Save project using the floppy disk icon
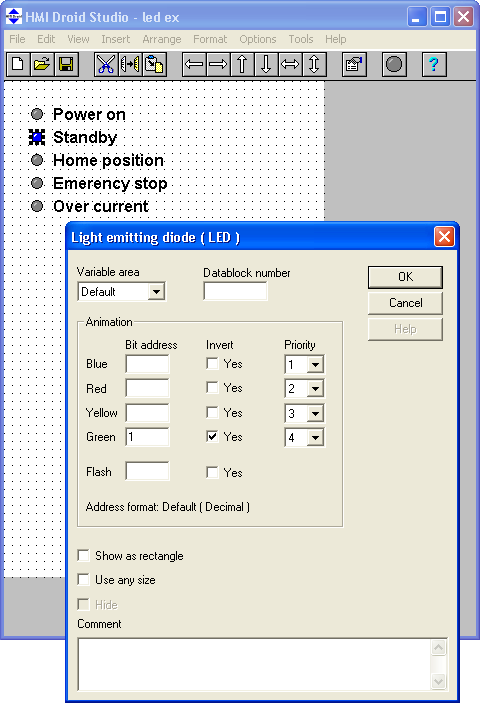Viewport: 480px width, 704px height. (x=66, y=64)
